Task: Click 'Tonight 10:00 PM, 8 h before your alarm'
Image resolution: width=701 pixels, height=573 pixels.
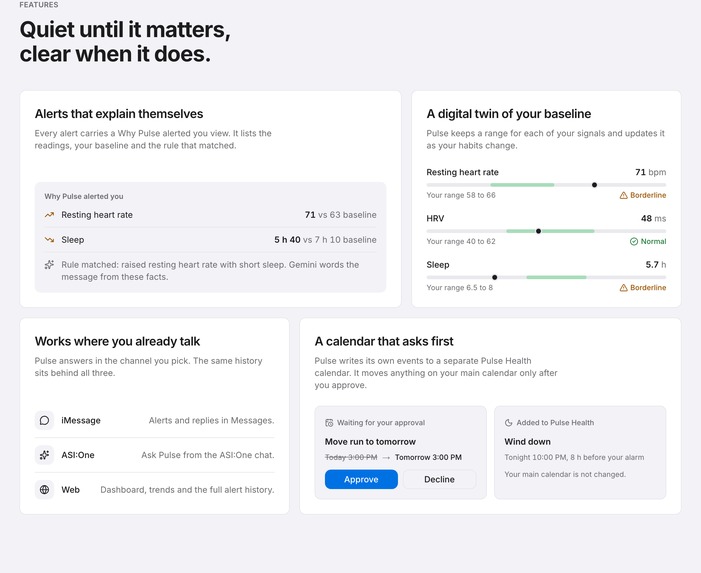Action: (x=574, y=457)
